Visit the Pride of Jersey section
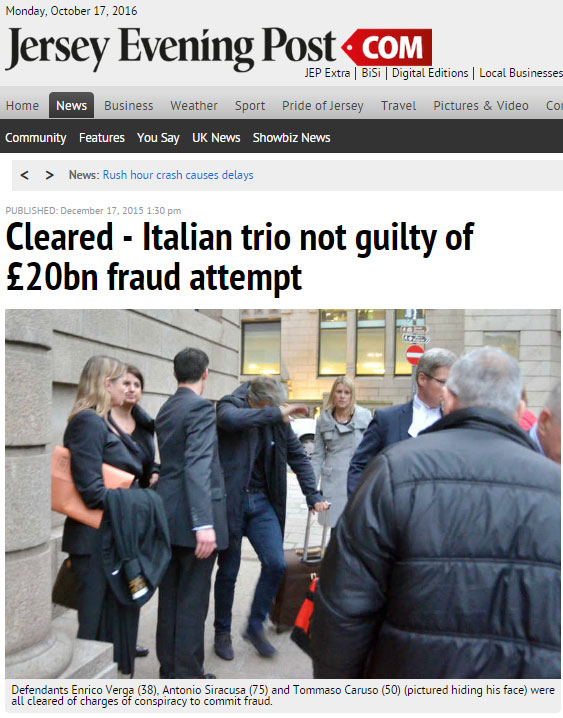The width and height of the screenshot is (563, 718). point(323,106)
